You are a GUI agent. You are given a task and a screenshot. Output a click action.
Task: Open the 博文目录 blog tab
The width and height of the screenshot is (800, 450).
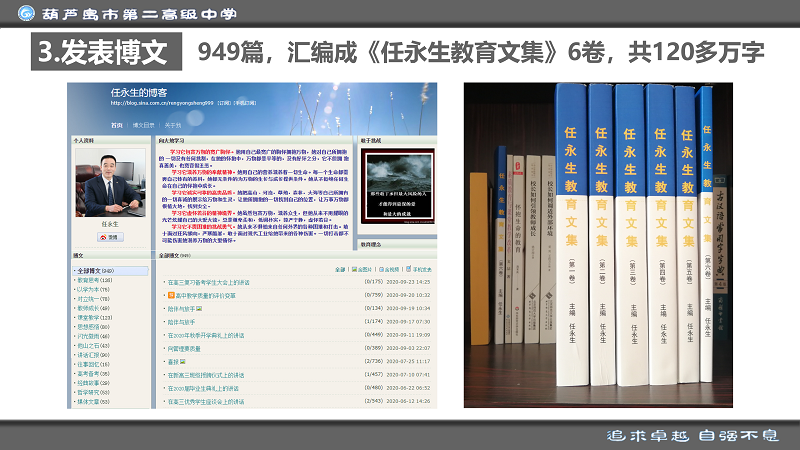(143, 125)
